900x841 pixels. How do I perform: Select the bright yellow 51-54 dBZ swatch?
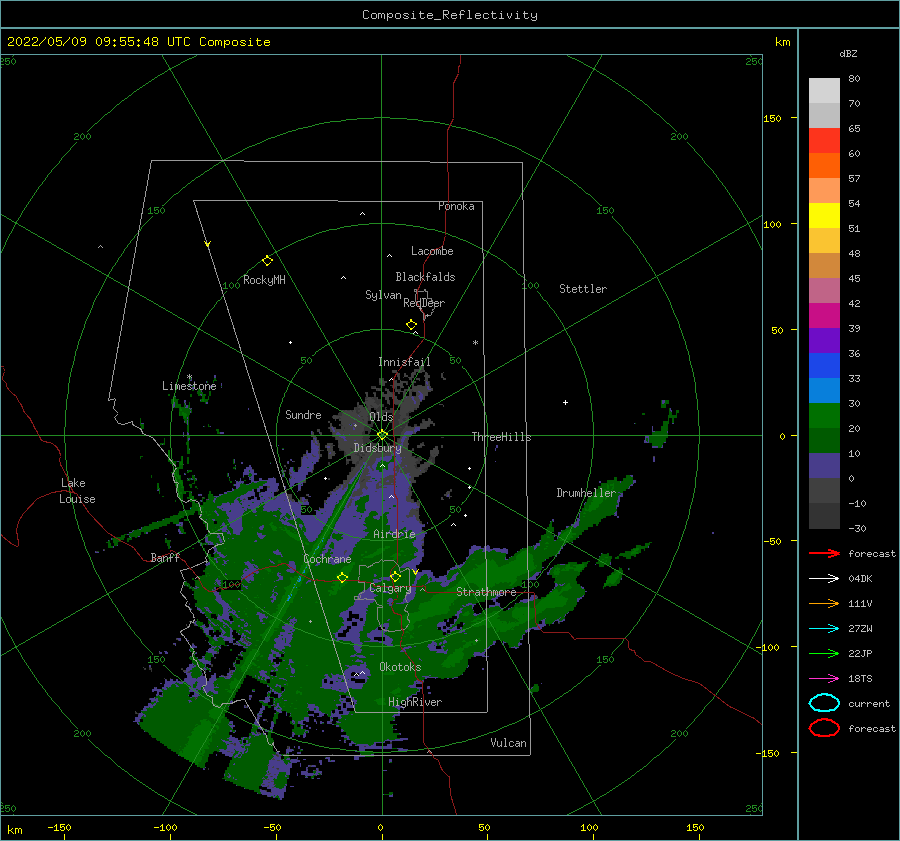click(x=824, y=215)
